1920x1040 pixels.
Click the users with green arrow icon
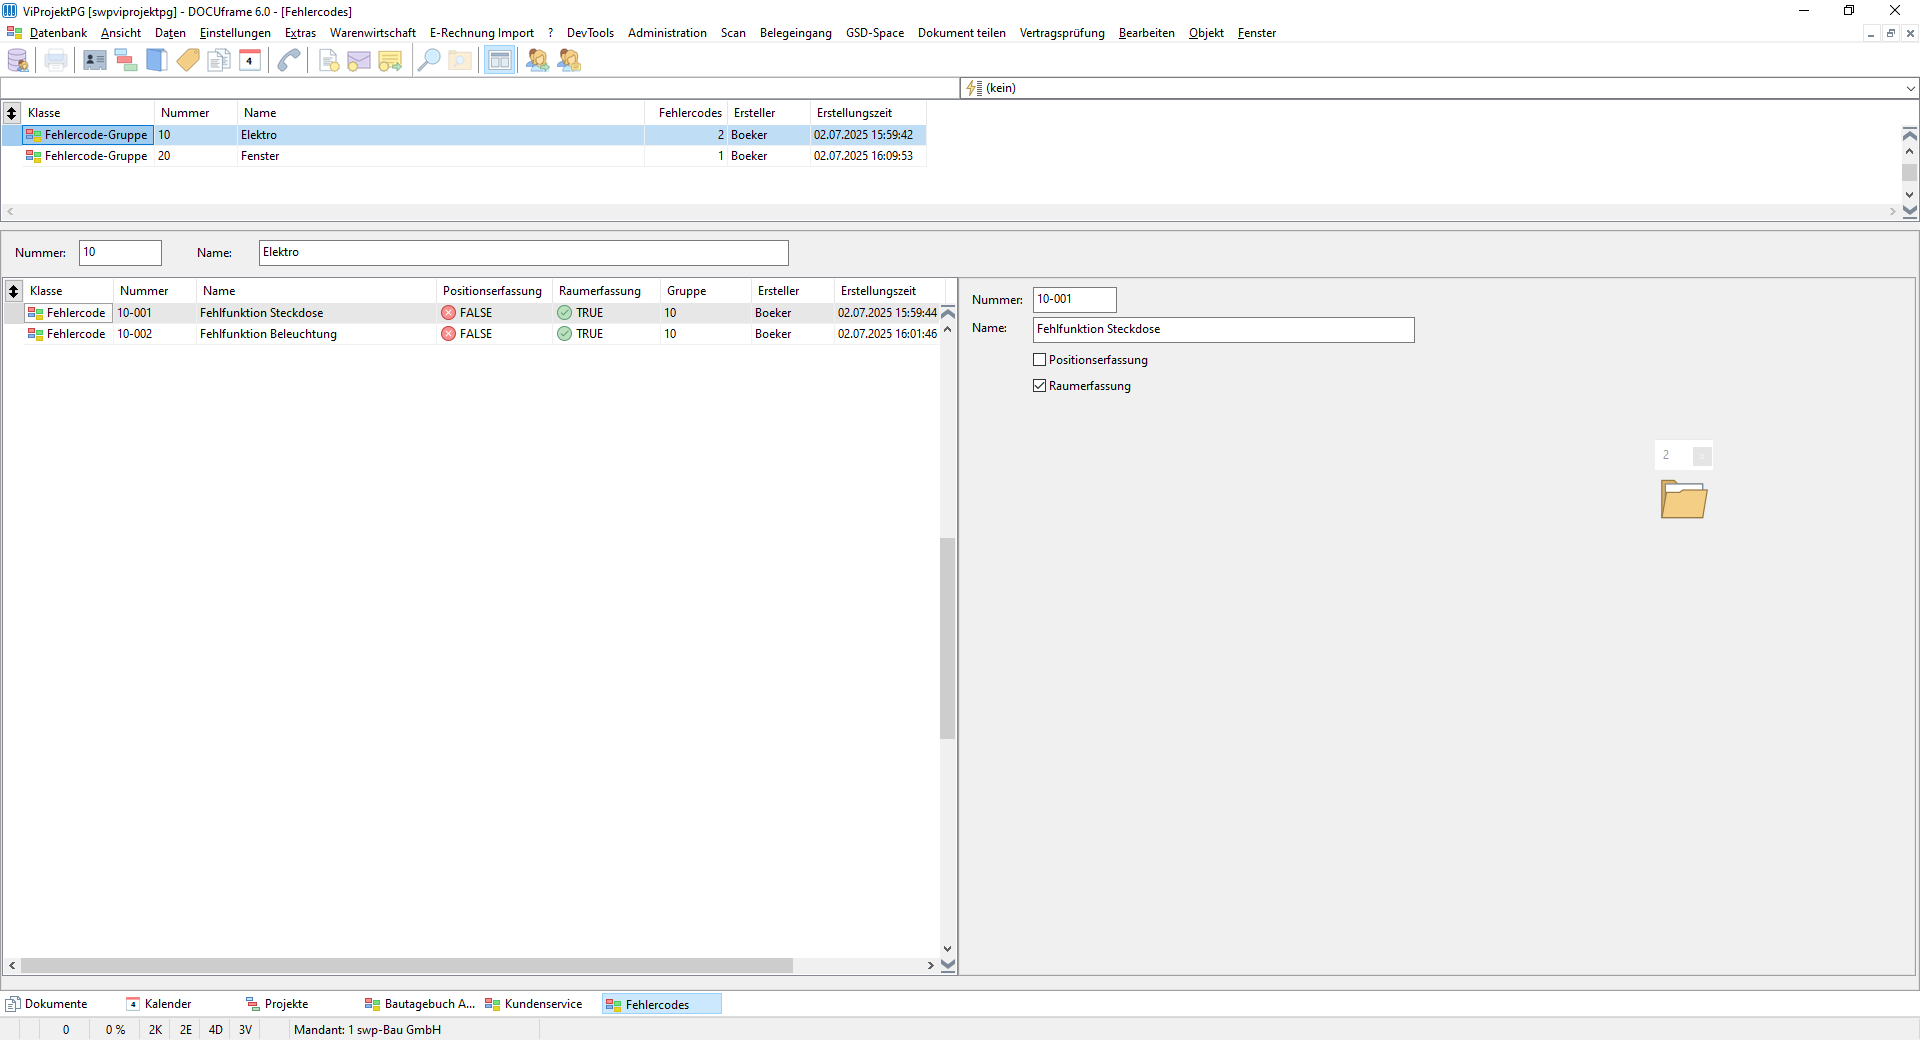[x=538, y=61]
